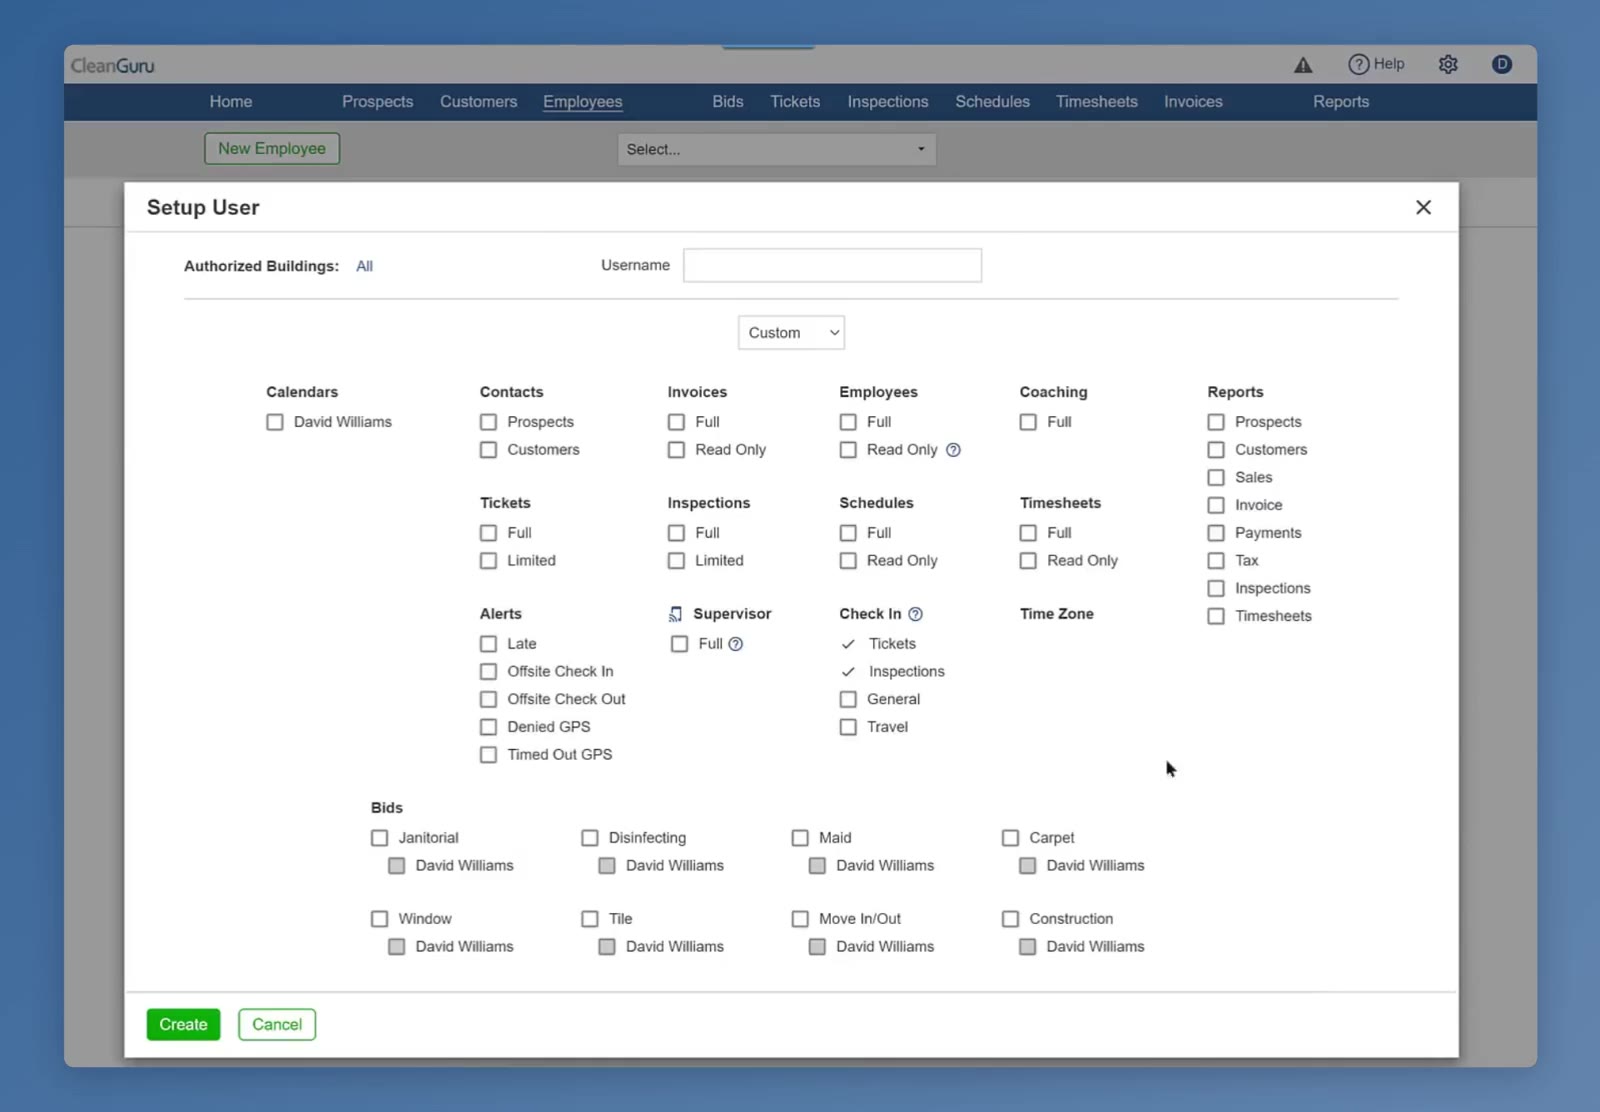This screenshot has height=1112, width=1600.
Task: Click the Create button
Action: point(183,1024)
